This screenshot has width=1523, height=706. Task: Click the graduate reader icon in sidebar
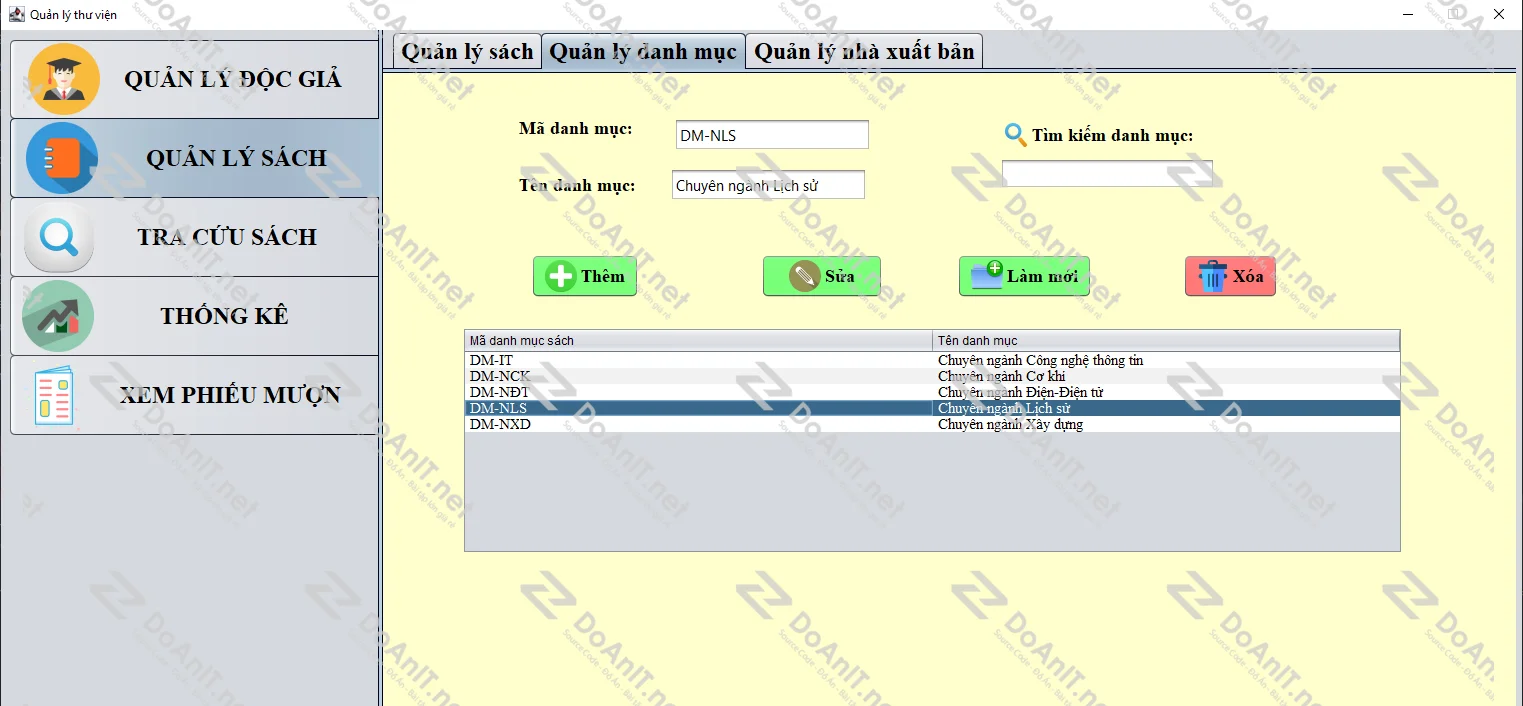pos(64,79)
